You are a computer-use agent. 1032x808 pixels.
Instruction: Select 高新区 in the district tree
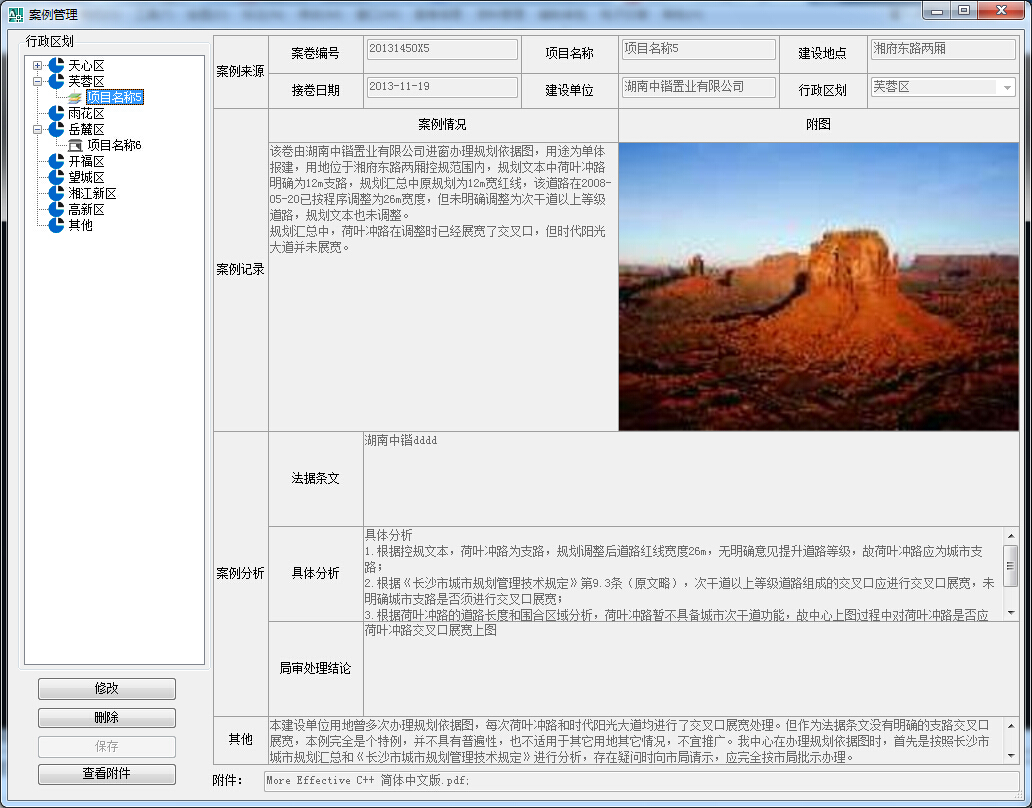pos(86,209)
